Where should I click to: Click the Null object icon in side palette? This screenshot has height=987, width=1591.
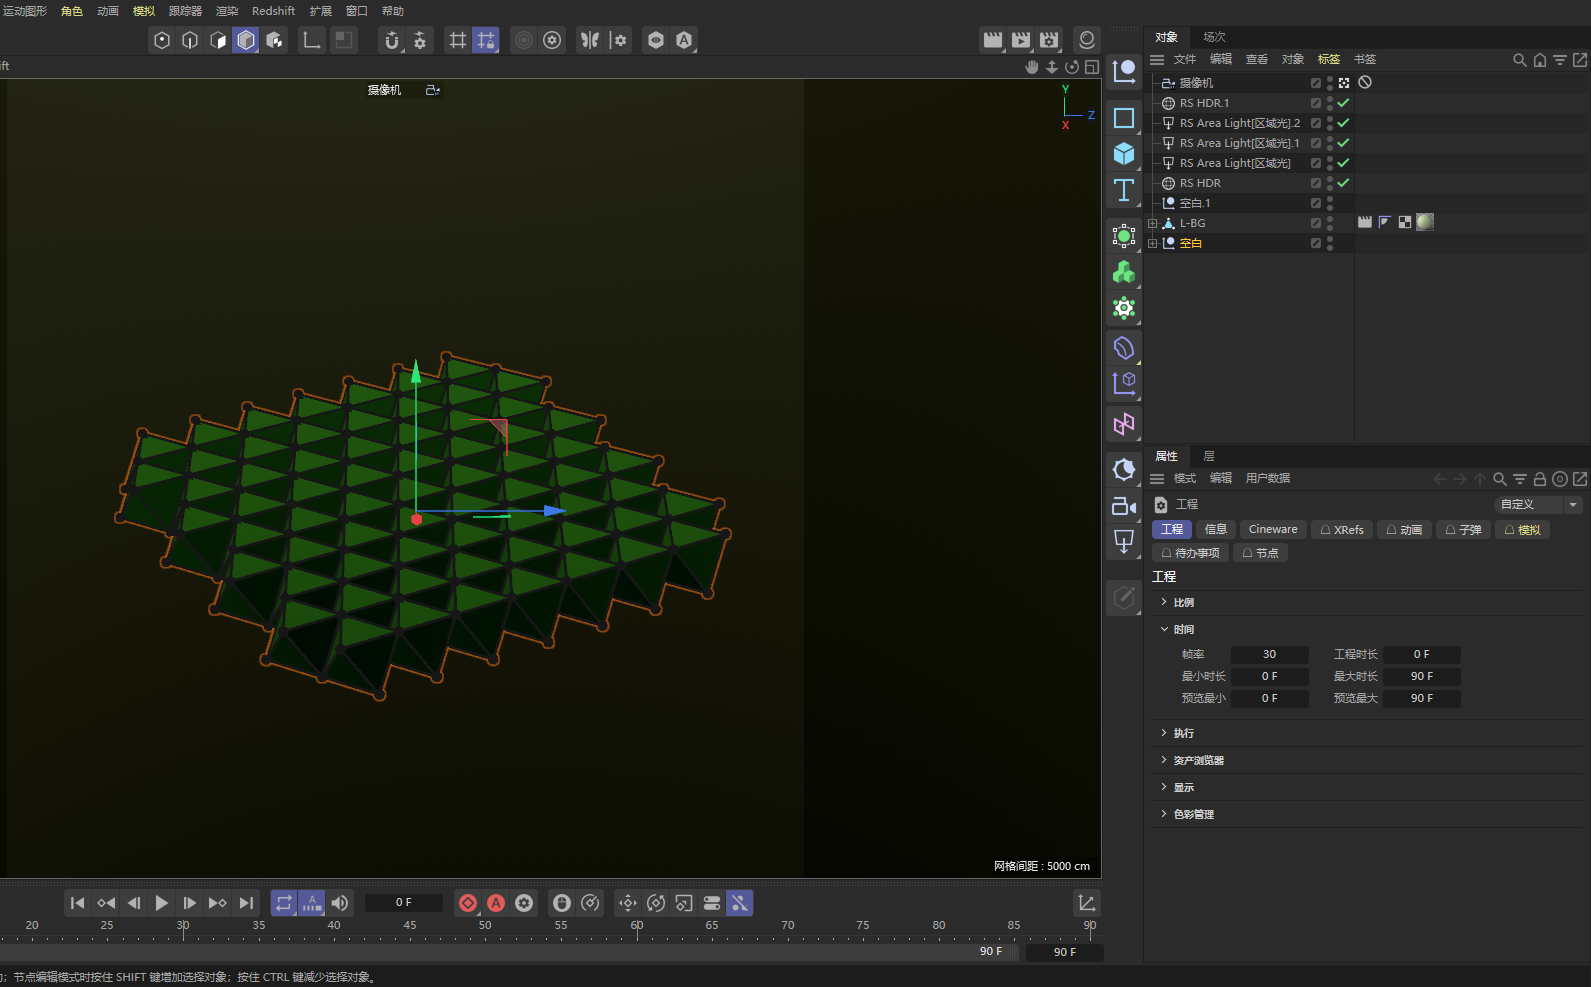point(1124,71)
